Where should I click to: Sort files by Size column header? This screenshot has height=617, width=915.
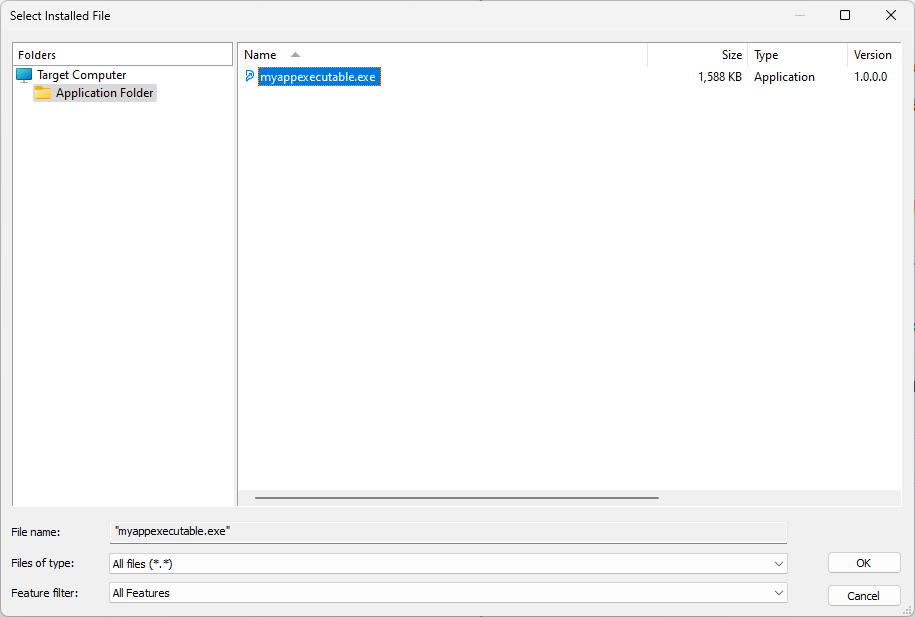(697, 55)
